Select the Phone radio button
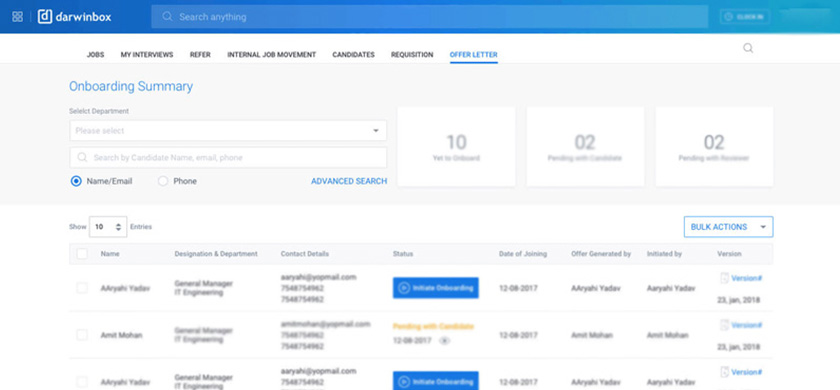This screenshot has height=390, width=840. [x=163, y=181]
